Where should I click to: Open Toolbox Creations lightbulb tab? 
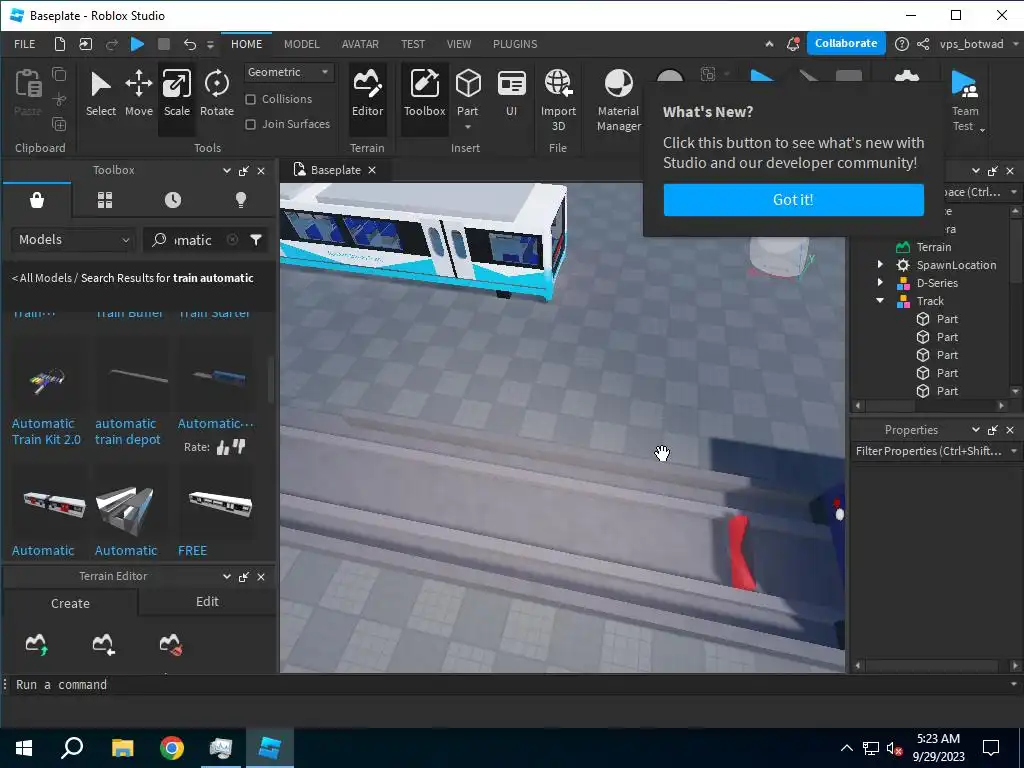tap(240, 200)
